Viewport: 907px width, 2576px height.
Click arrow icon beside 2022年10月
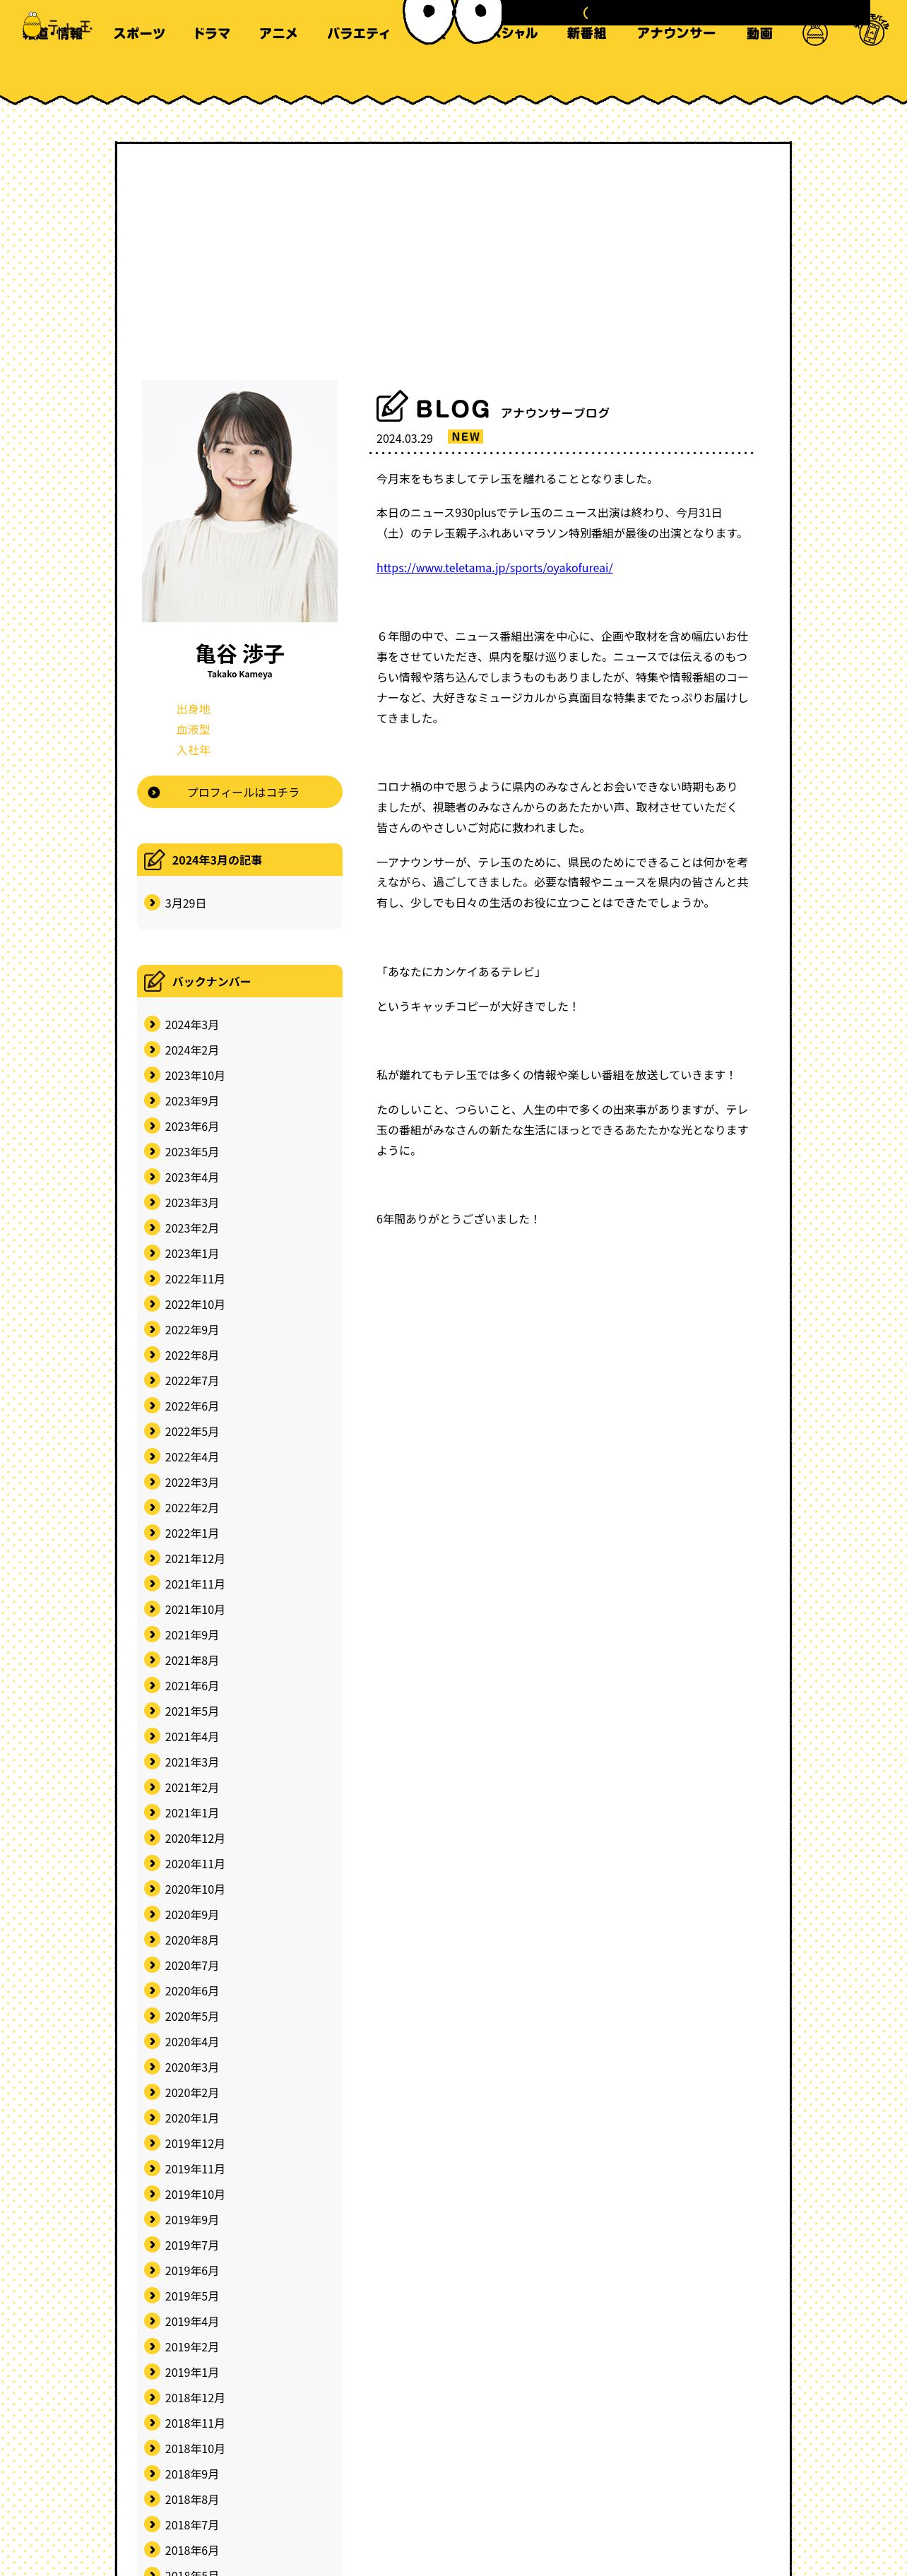pos(152,1304)
